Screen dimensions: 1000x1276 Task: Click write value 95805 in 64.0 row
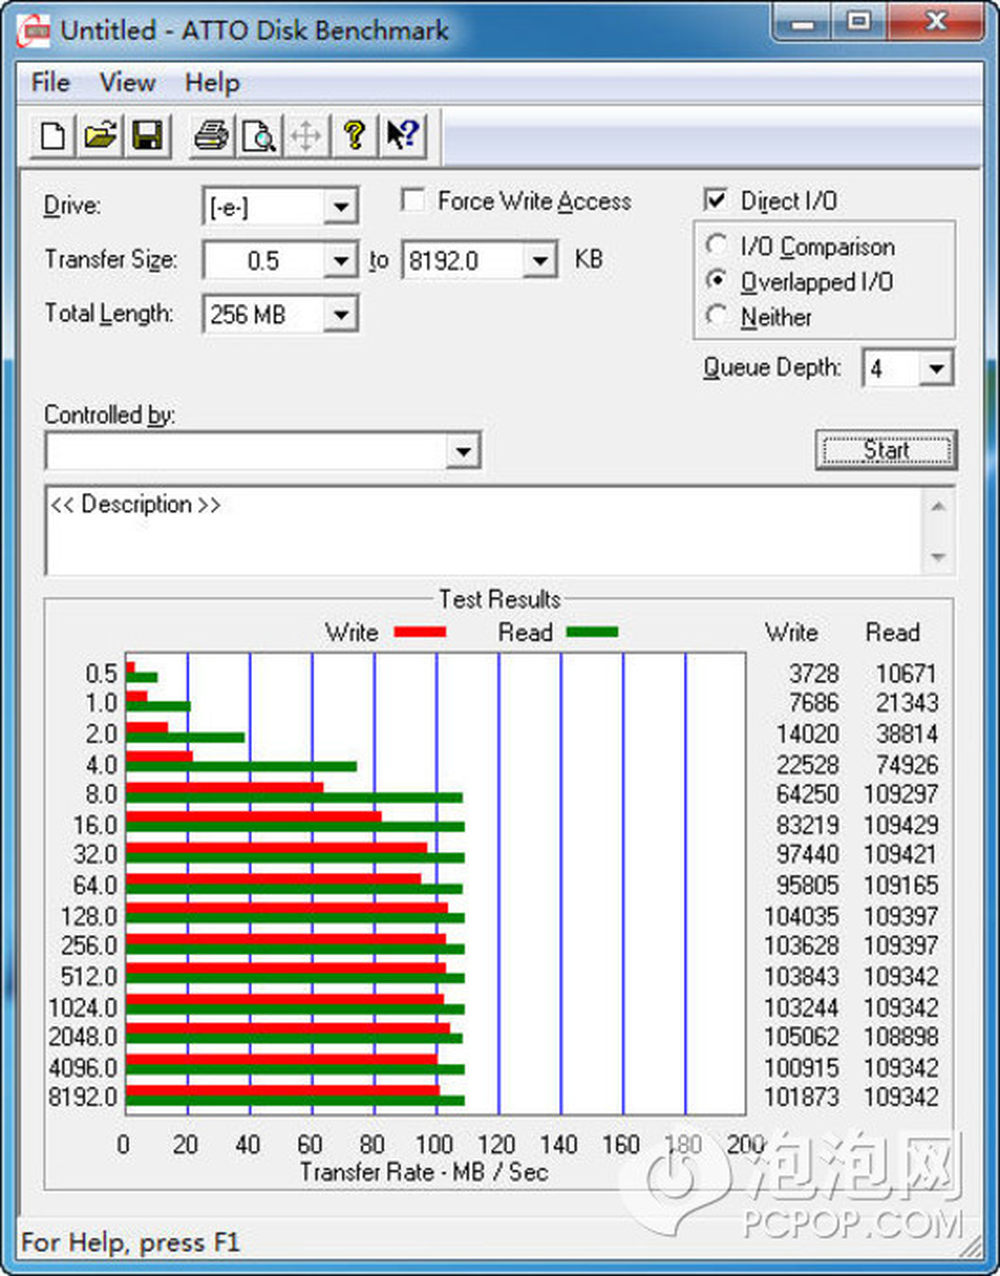(x=807, y=885)
